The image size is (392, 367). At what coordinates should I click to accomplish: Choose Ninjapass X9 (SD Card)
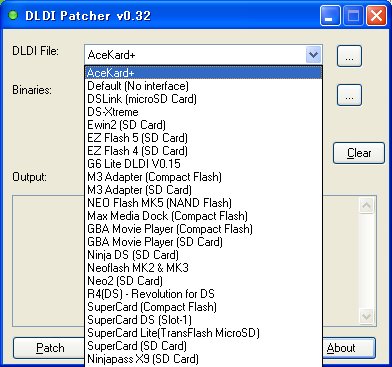pyautogui.click(x=203, y=359)
